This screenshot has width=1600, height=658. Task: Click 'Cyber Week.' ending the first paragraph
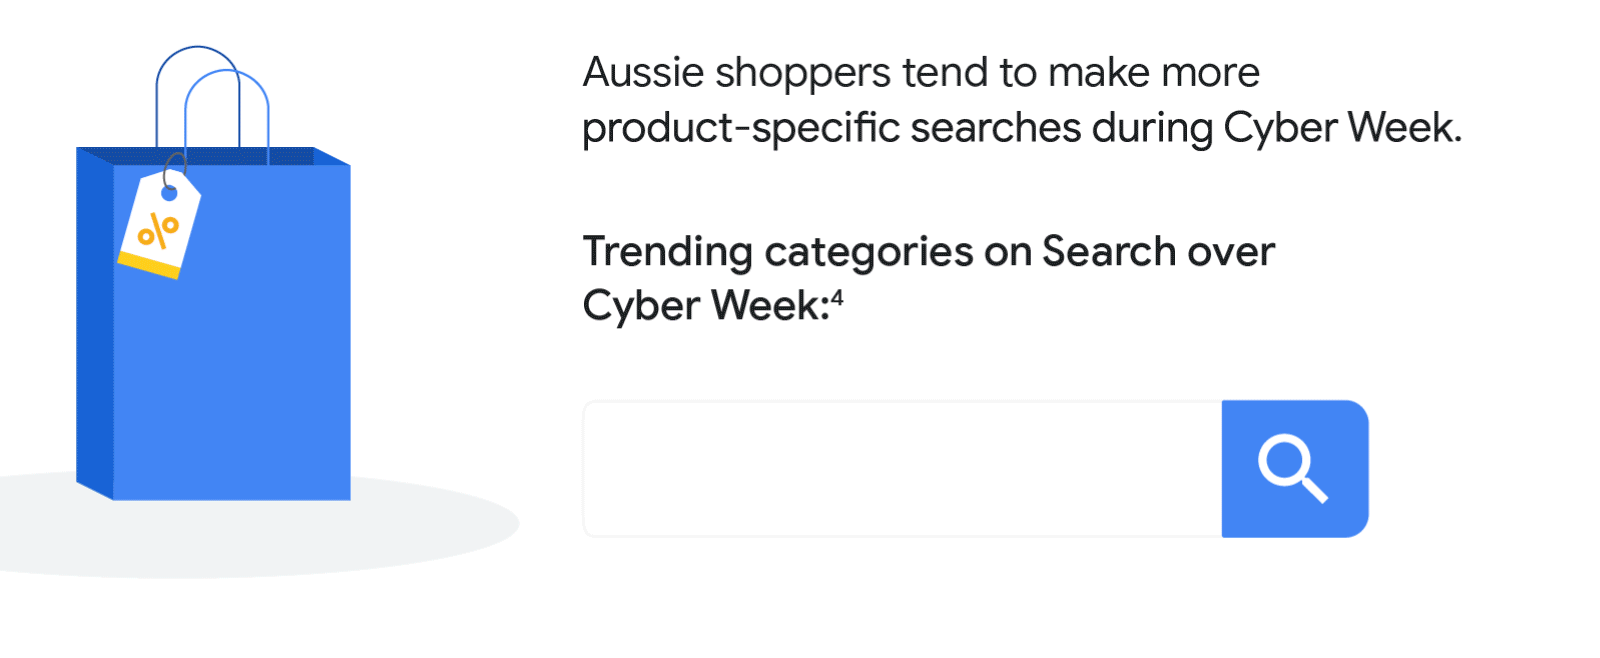1343,128
